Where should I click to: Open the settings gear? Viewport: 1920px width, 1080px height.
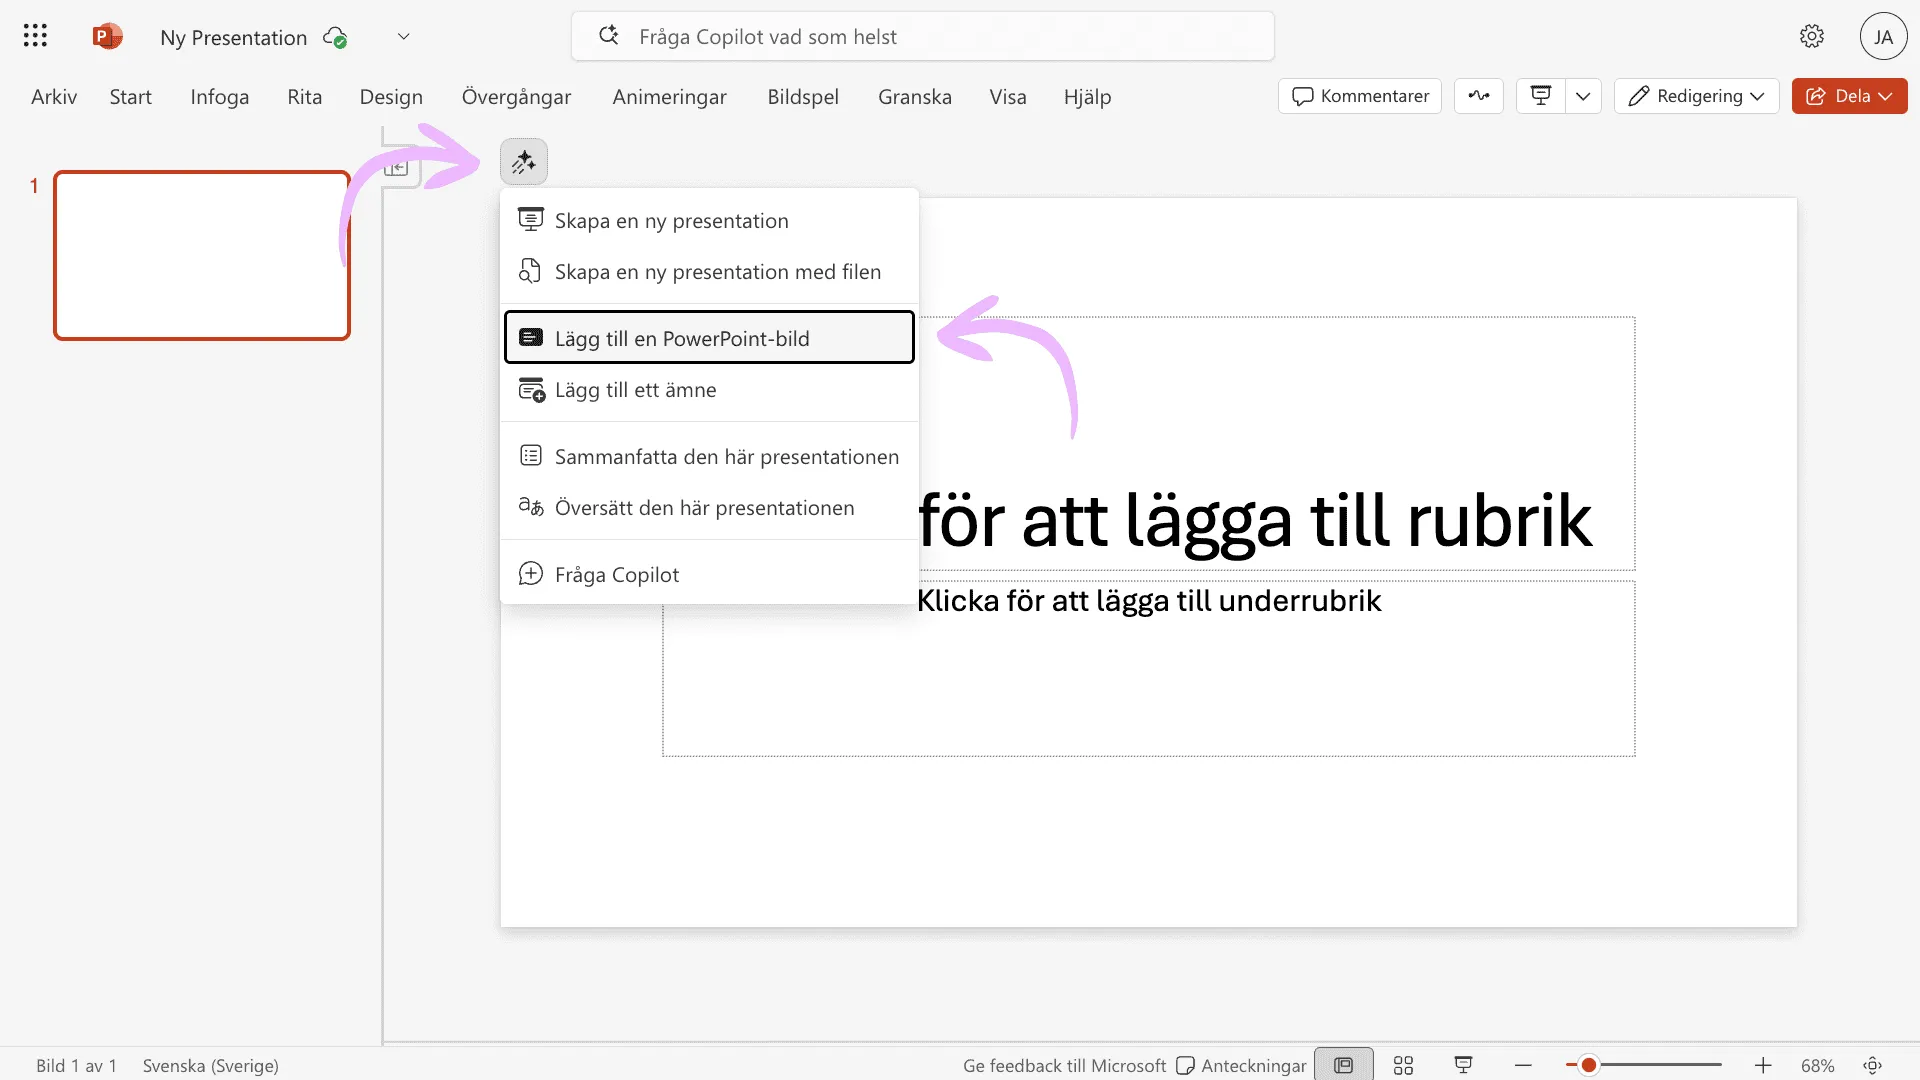point(1811,36)
